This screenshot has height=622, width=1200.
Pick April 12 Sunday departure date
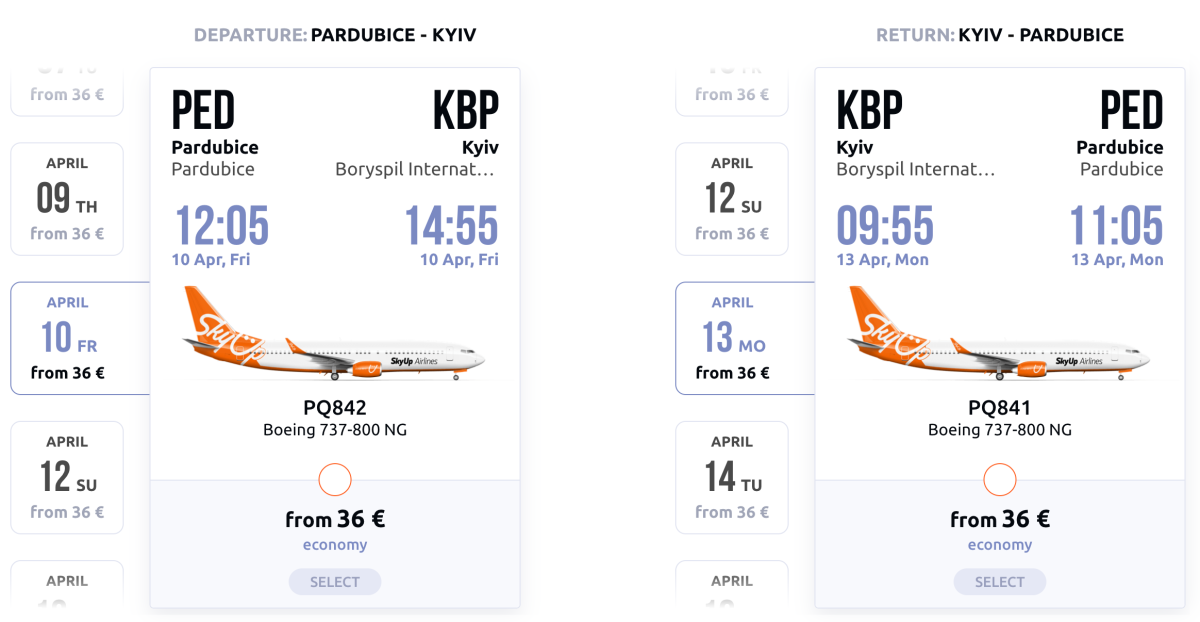click(x=67, y=477)
